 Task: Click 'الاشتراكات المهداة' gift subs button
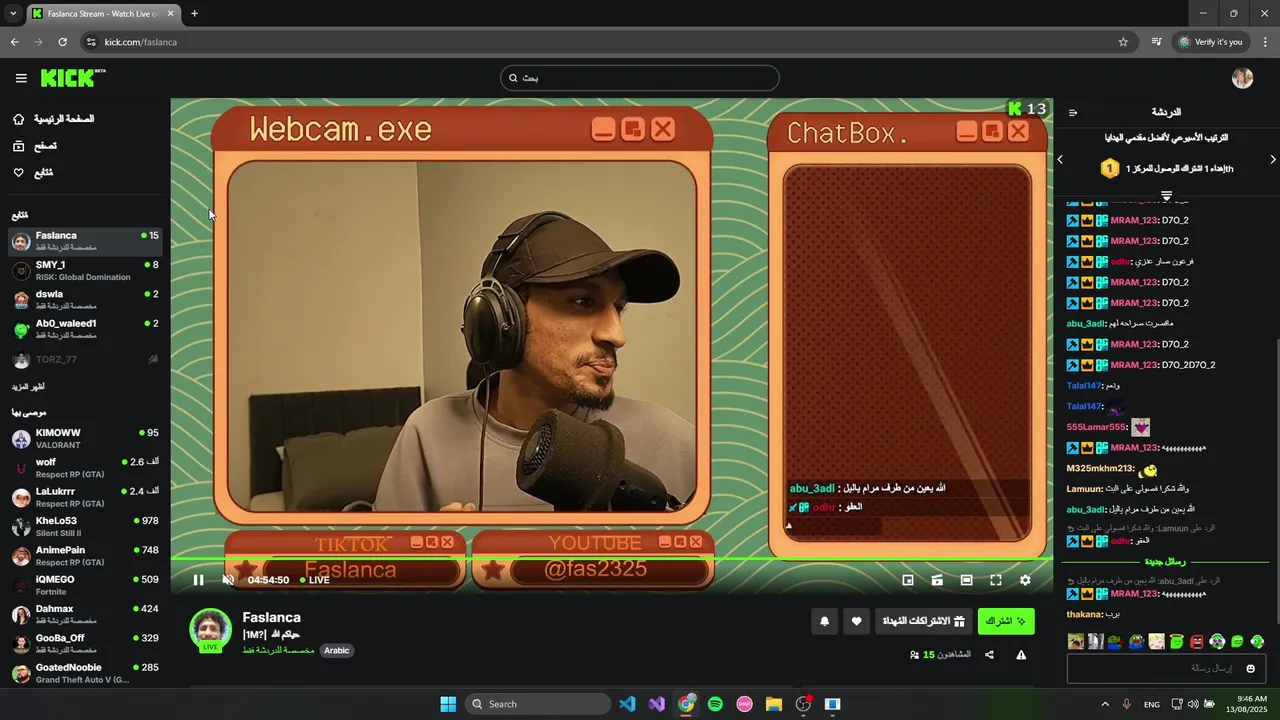click(x=923, y=621)
